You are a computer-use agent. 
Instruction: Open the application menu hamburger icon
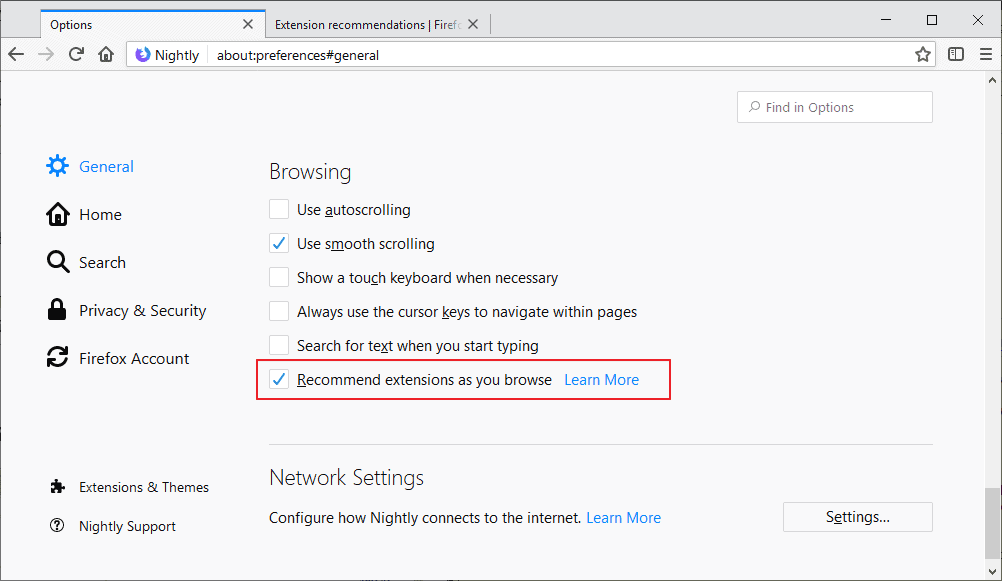pos(986,55)
